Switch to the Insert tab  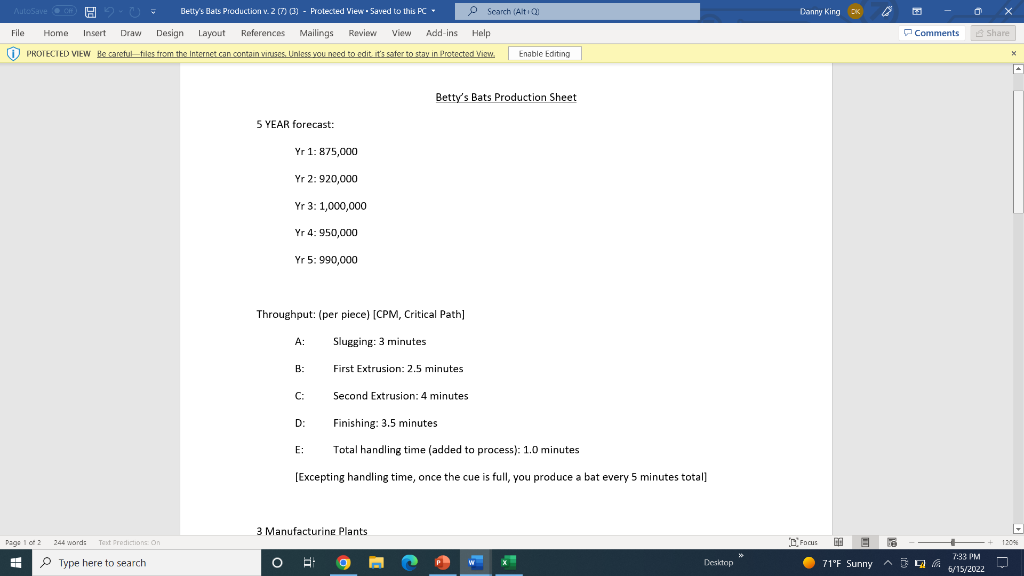tap(94, 33)
